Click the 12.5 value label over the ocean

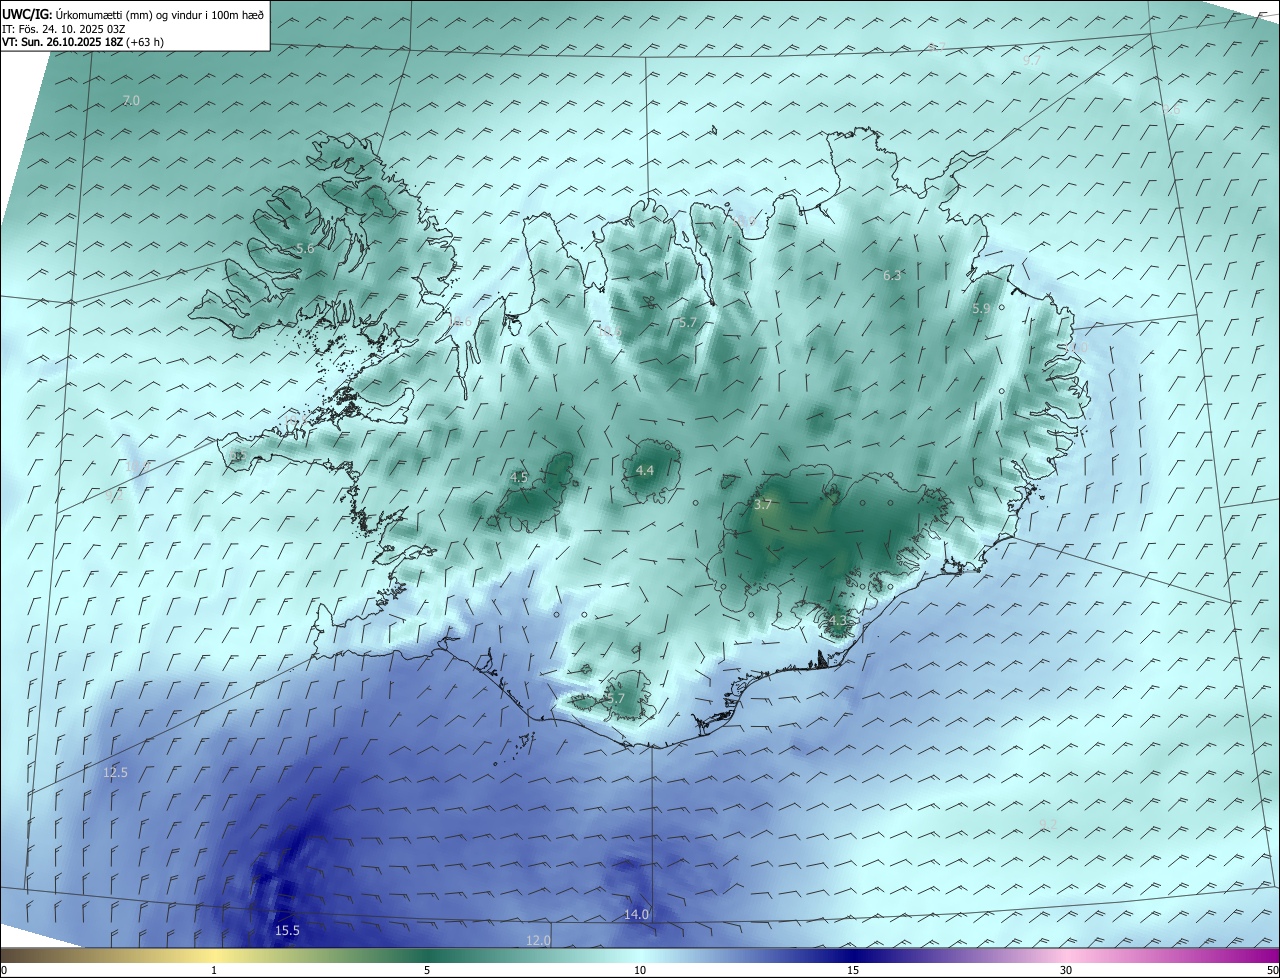116,773
